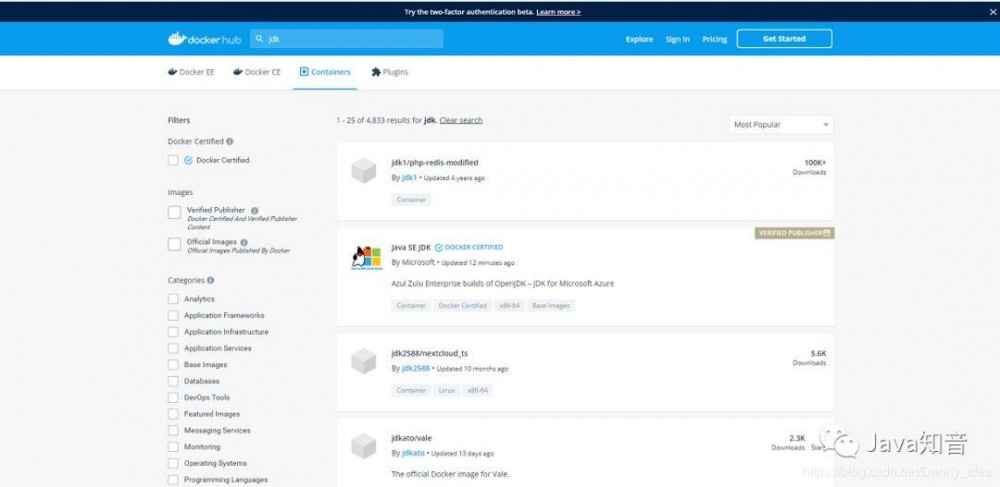Select the Containers tab
The image size is (1000, 487).
tap(325, 72)
